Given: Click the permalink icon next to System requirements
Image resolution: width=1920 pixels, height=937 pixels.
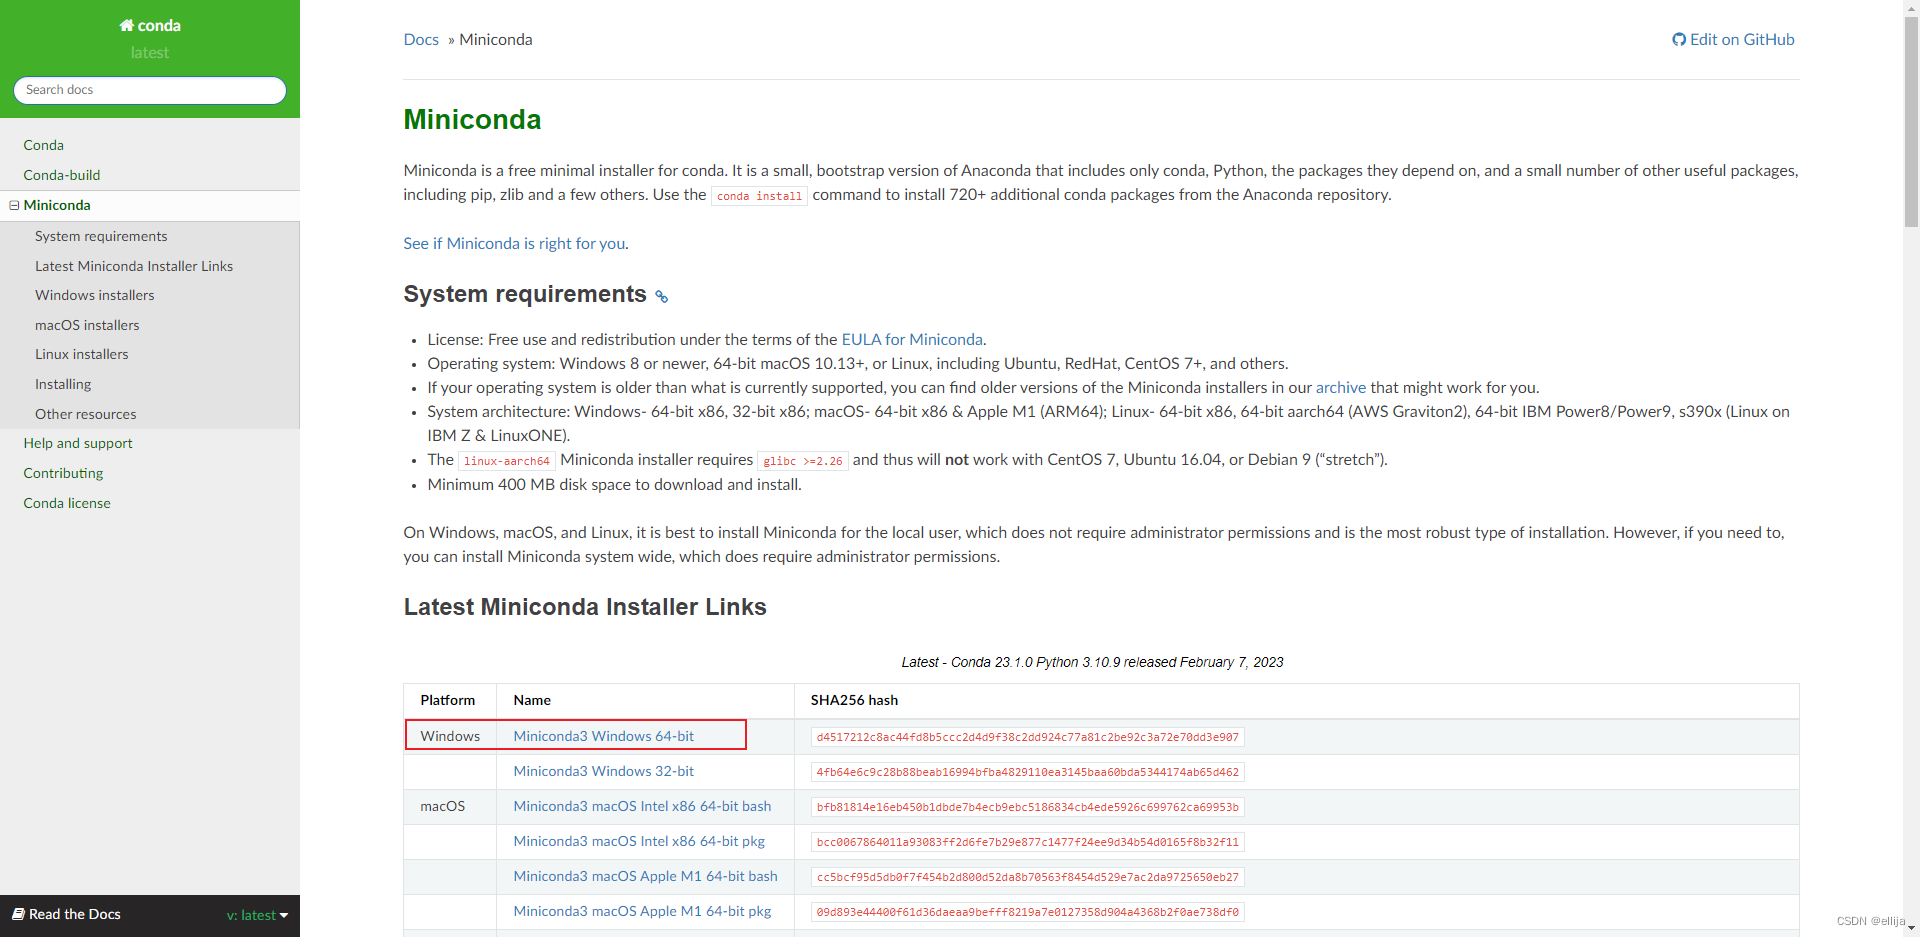Looking at the screenshot, I should coord(661,297).
